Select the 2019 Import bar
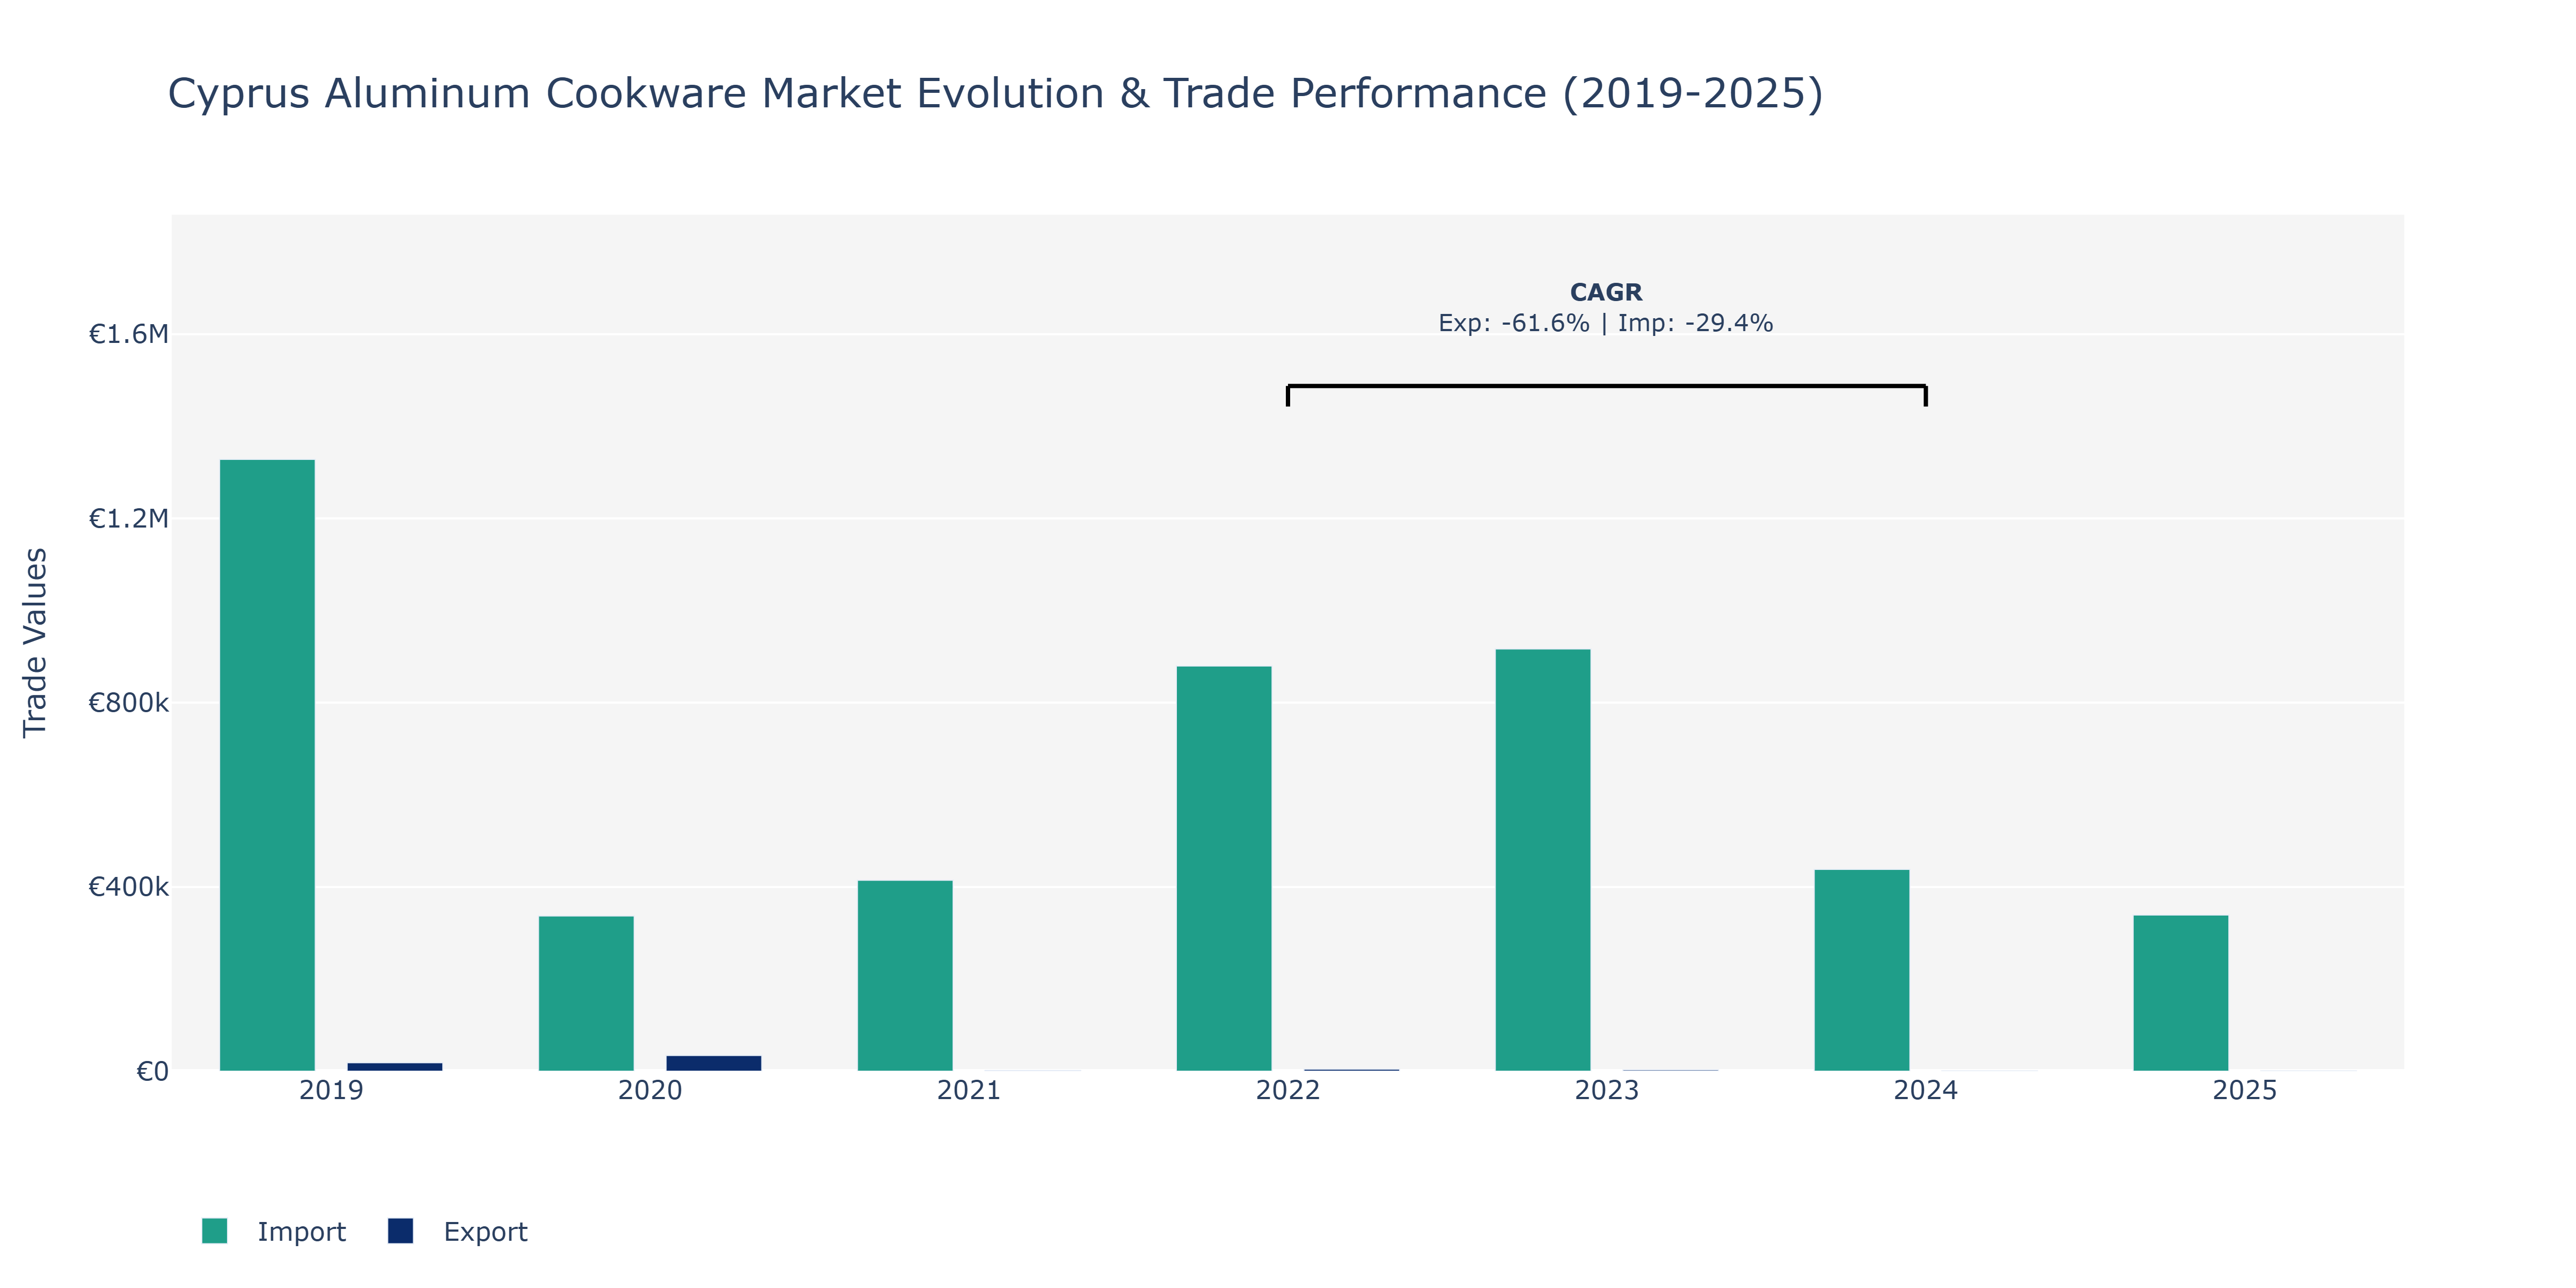Viewport: 2576px width, 1288px height. pyautogui.click(x=267, y=765)
